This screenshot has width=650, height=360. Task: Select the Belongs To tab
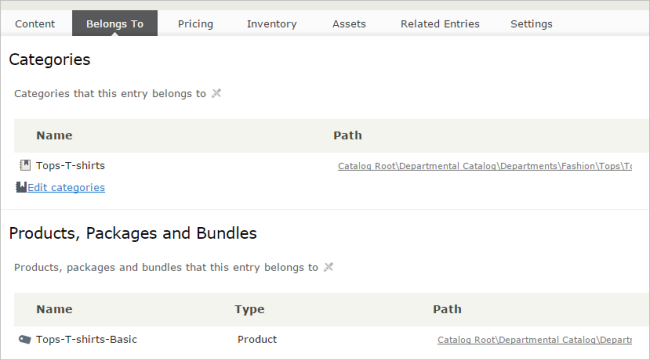[x=115, y=24]
